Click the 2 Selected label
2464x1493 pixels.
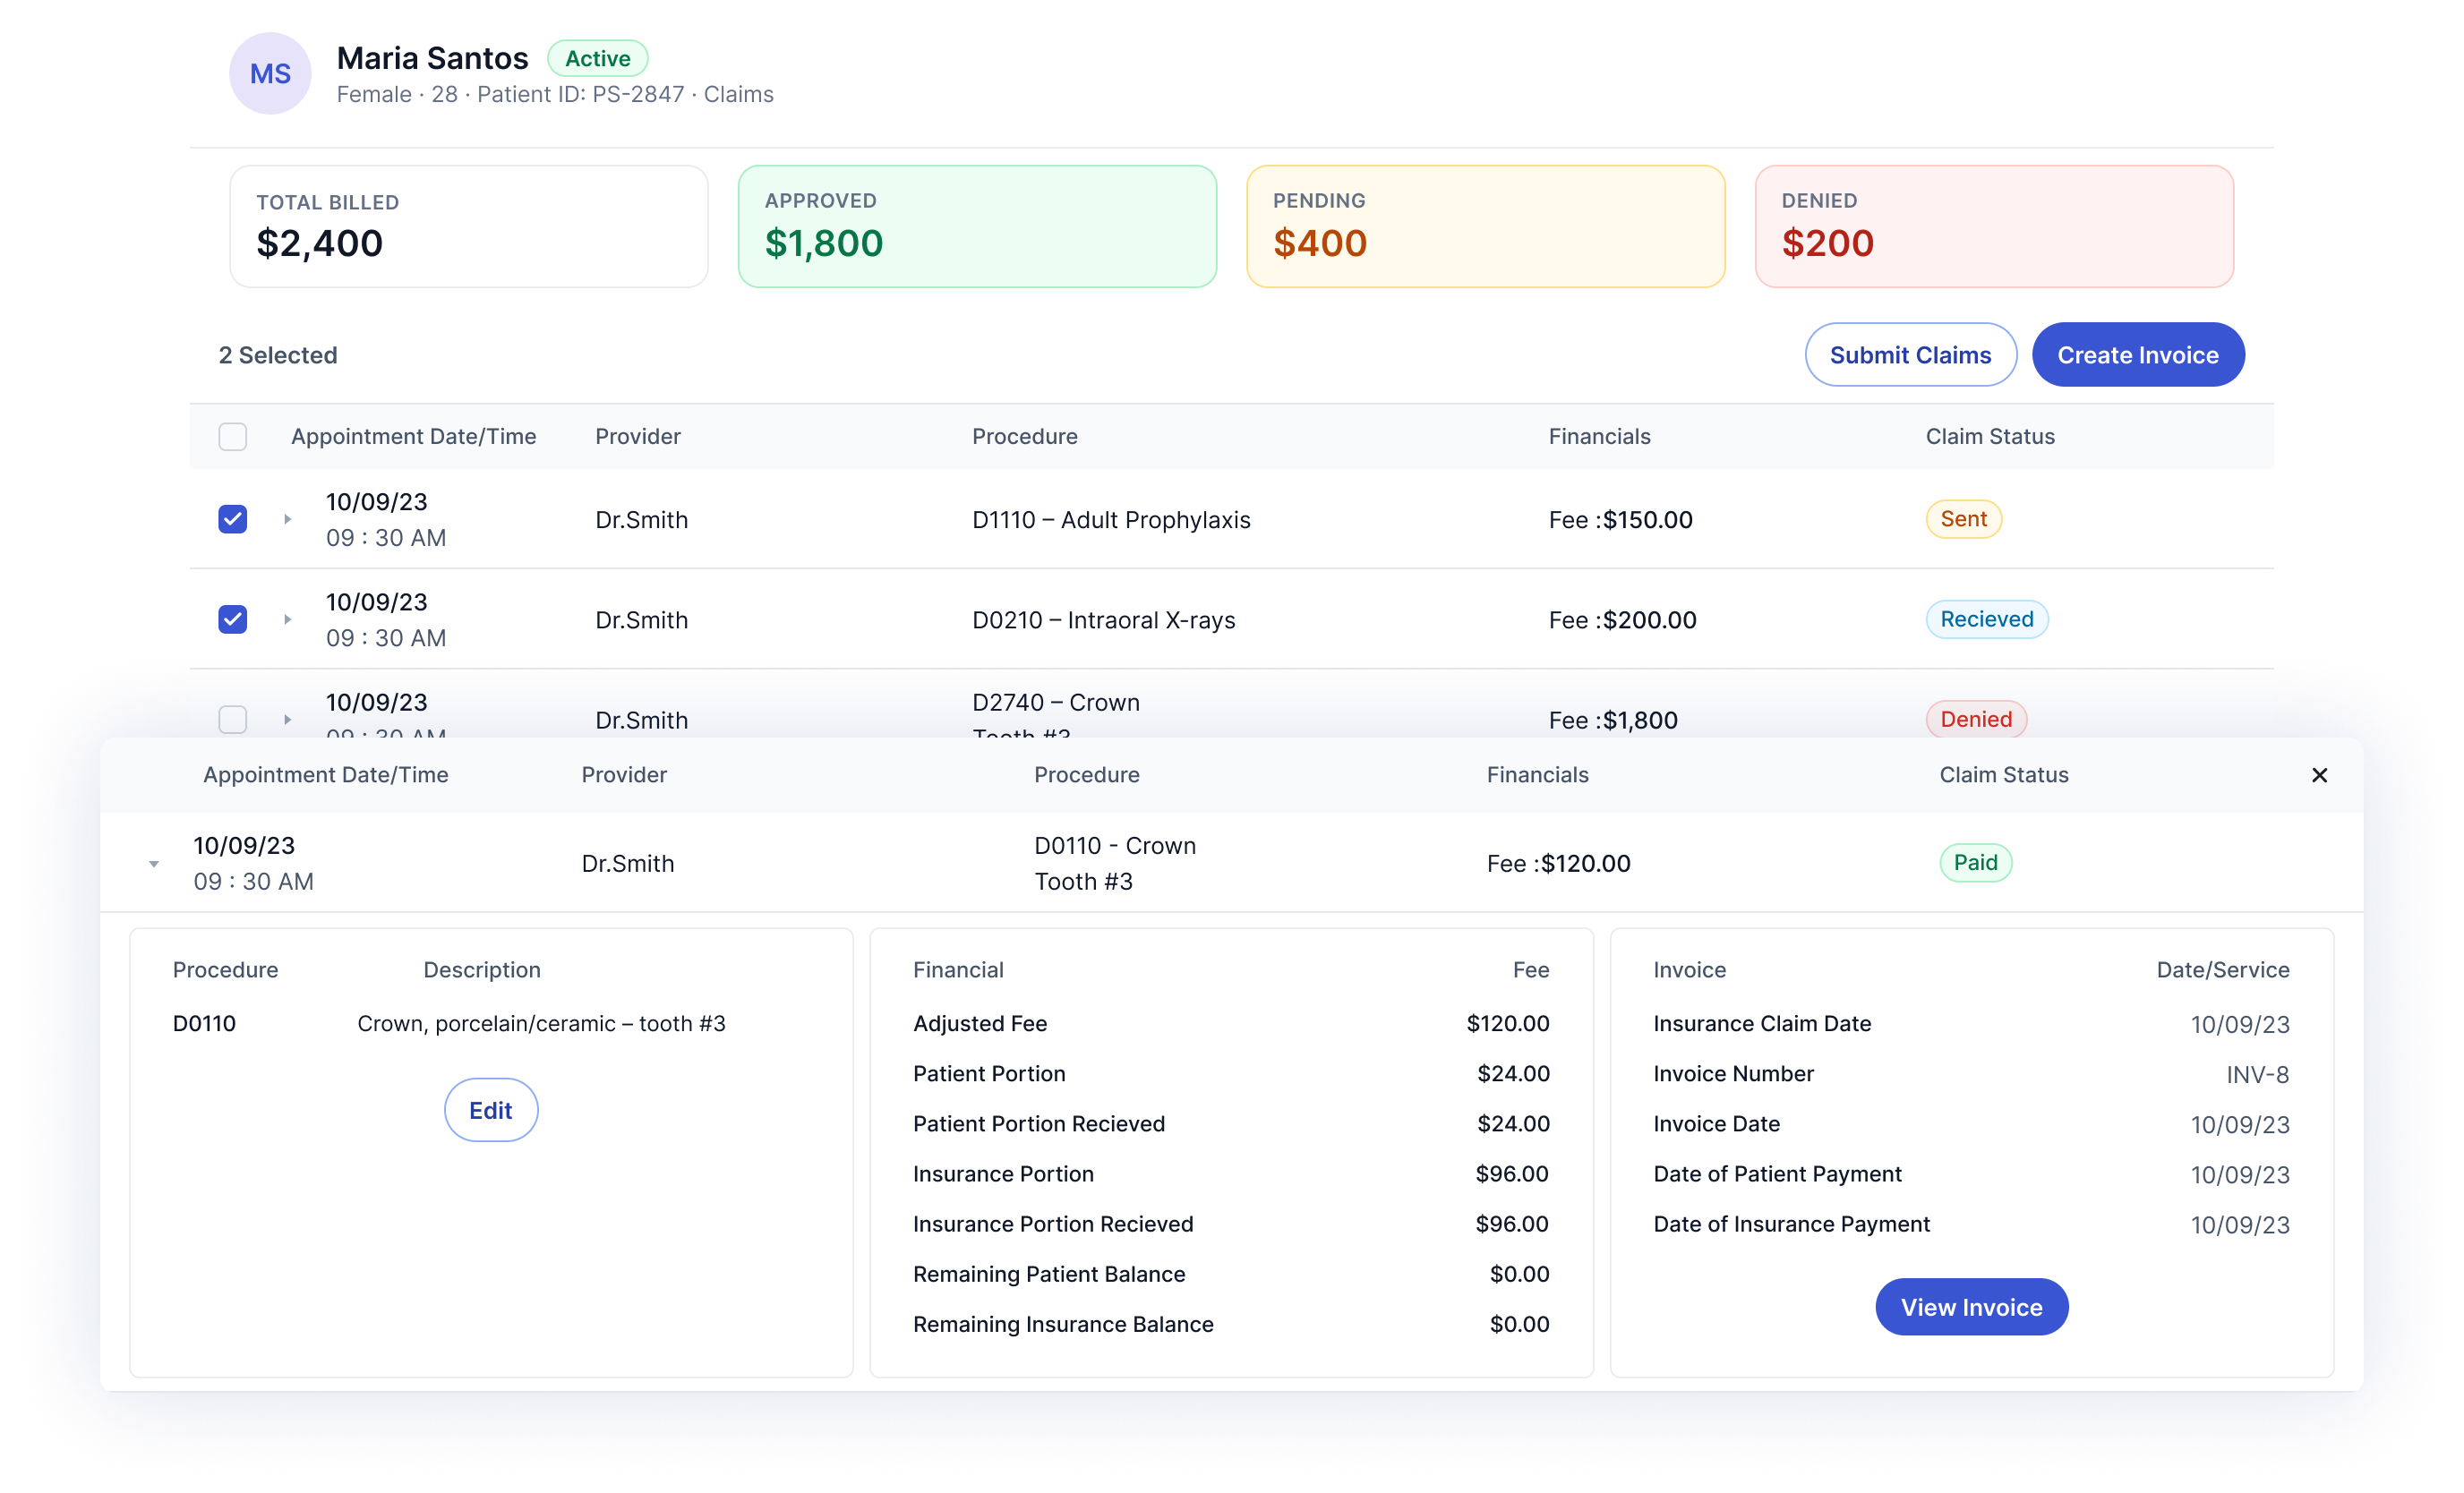(278, 355)
